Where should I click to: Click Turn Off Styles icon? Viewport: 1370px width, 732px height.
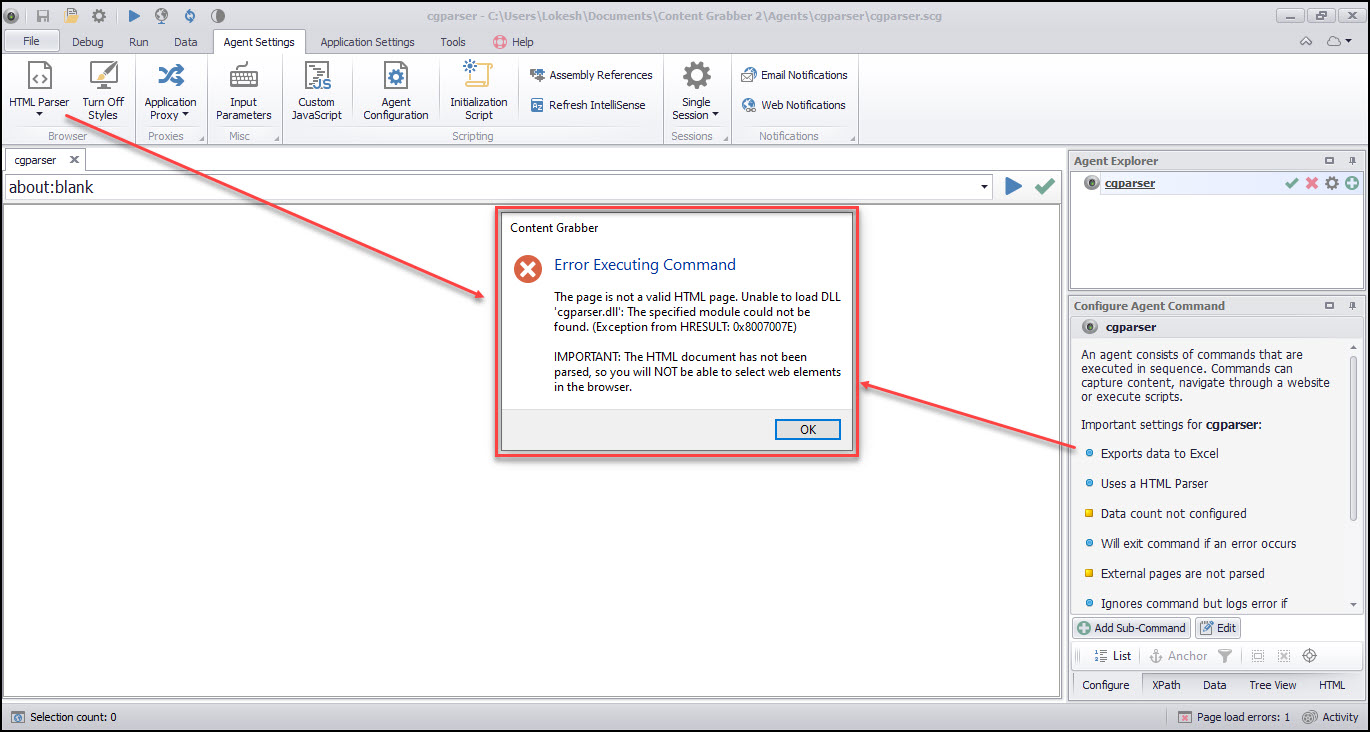point(103,76)
